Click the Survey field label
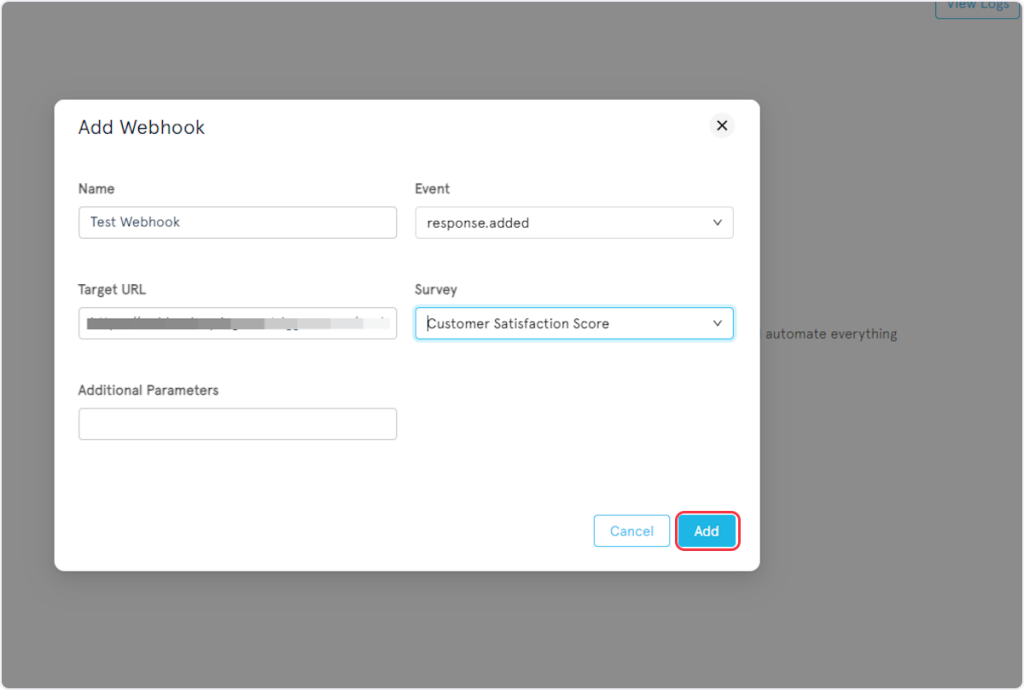The width and height of the screenshot is (1024, 690). tap(436, 290)
